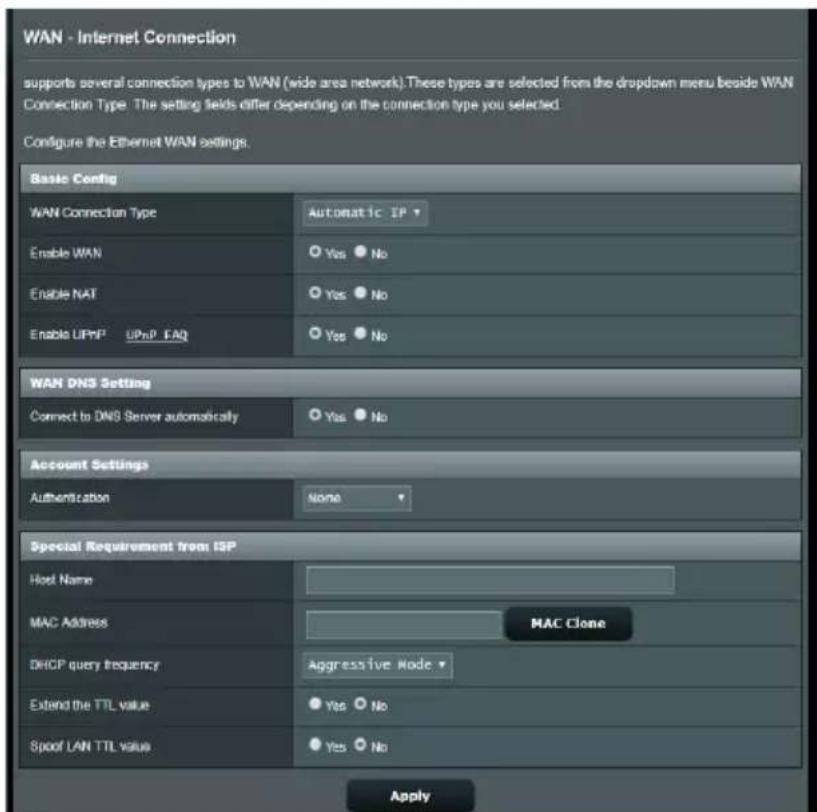Click the Spoof LAN TTL value label
The image size is (817, 812).
click(90, 746)
